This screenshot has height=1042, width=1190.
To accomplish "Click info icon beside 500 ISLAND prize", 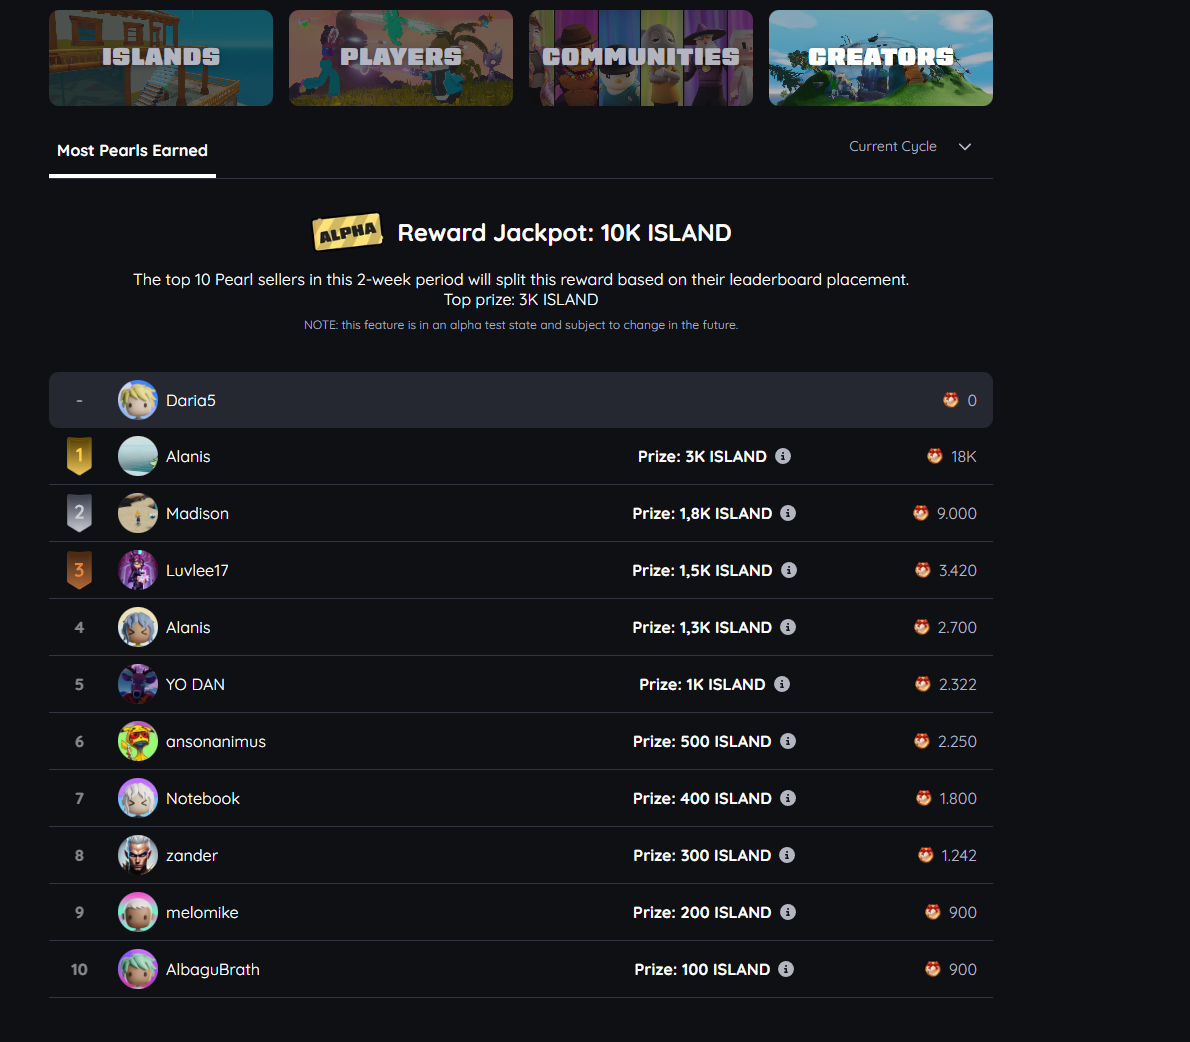I will tap(788, 741).
